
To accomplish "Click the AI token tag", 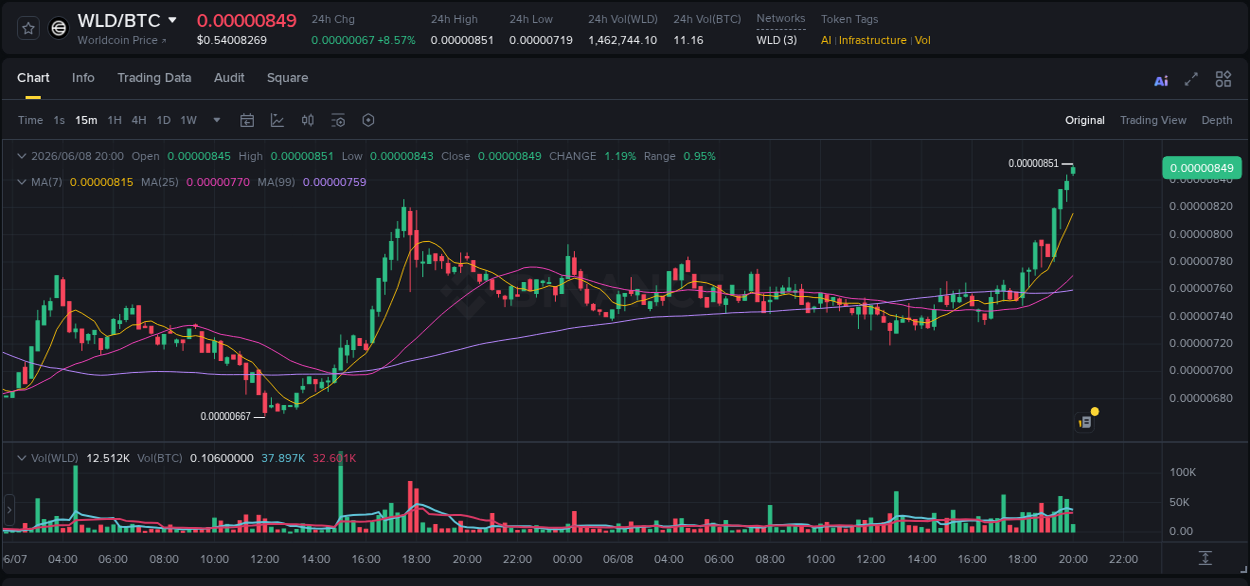I will (x=826, y=40).
